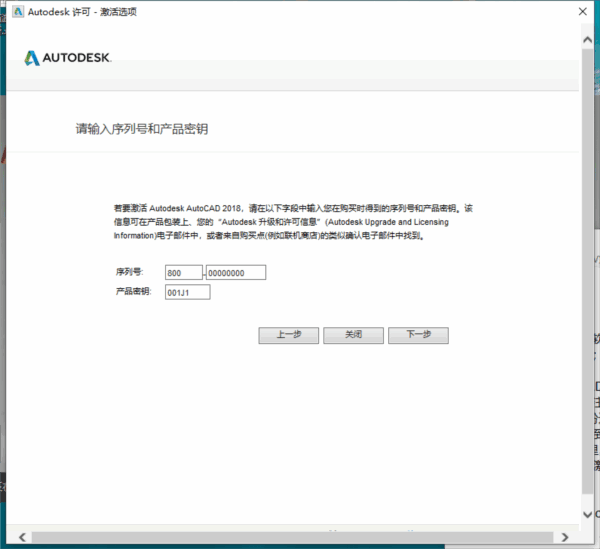Click the vertical scrollbar thumb
600x549 pixels.
[587, 271]
